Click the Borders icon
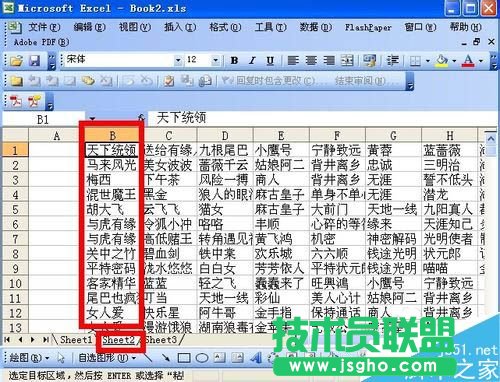 (x=415, y=61)
